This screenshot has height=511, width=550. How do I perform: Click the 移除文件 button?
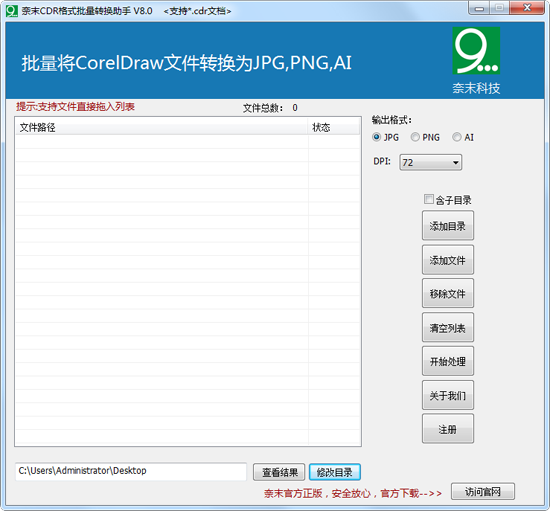click(x=448, y=293)
